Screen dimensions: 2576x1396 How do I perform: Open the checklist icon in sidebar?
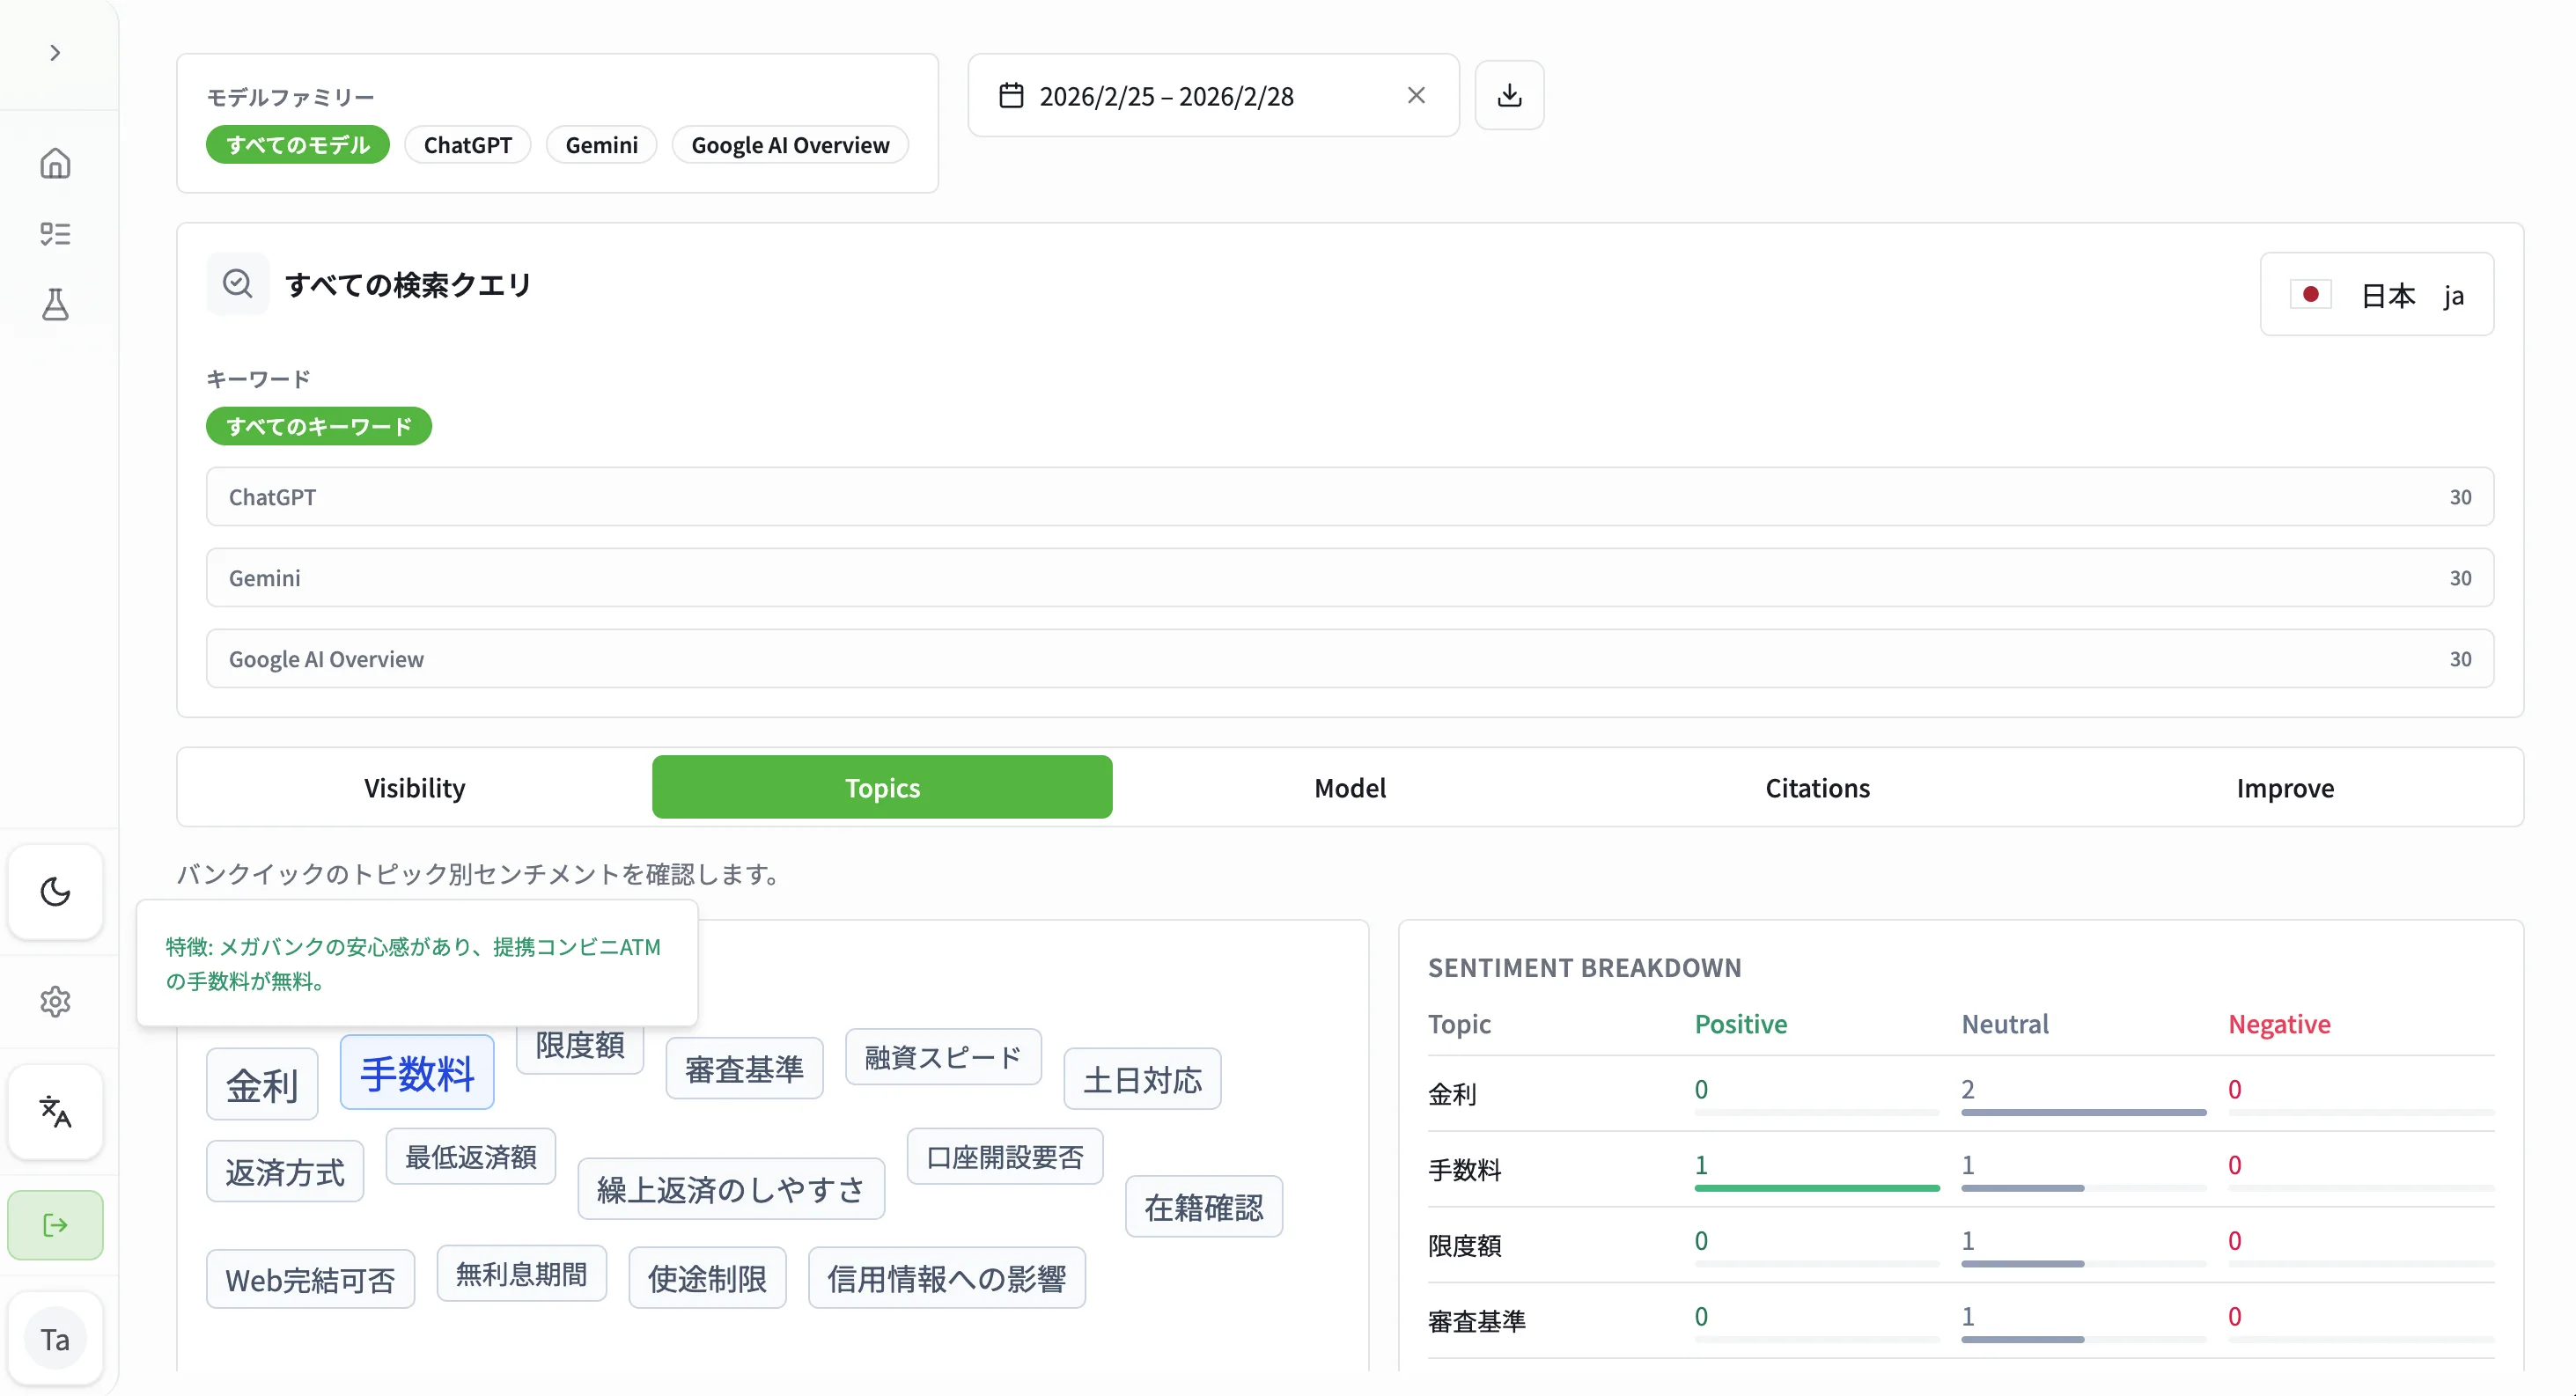[x=55, y=234]
